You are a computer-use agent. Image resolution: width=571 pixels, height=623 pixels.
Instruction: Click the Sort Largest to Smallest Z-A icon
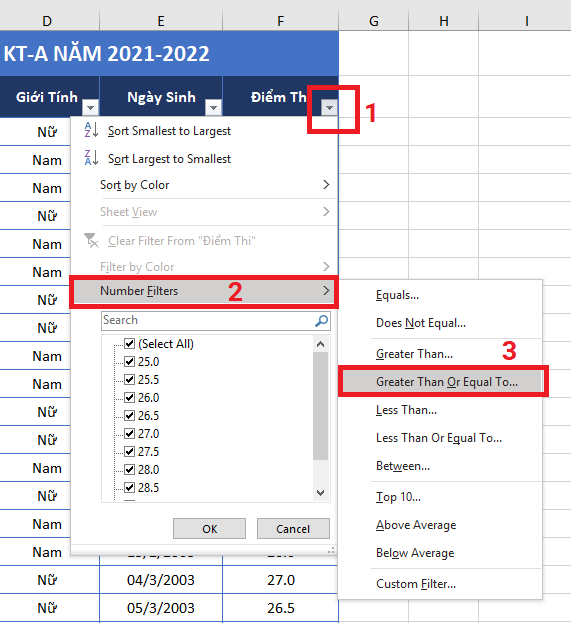pos(91,157)
